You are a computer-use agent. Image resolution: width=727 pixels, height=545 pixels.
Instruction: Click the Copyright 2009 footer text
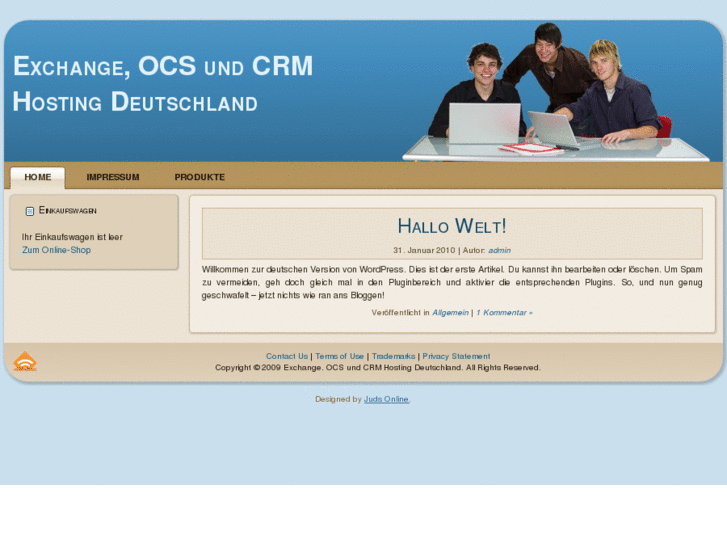[x=378, y=367]
